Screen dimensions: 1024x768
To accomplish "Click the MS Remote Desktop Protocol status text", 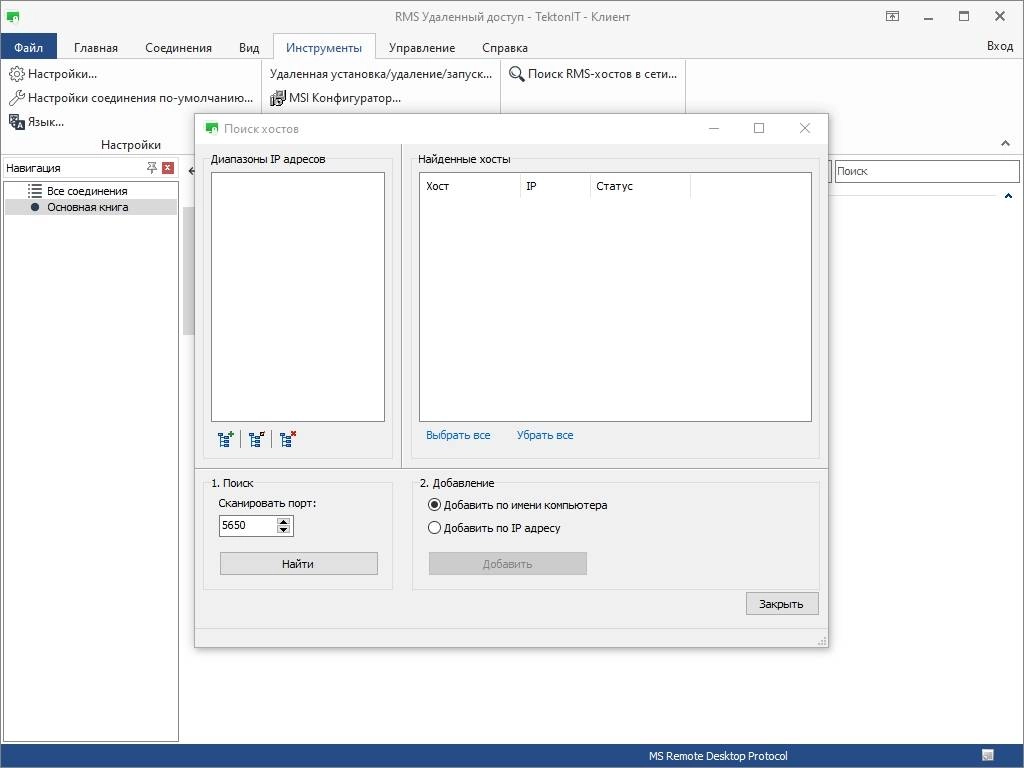I will coord(718,756).
